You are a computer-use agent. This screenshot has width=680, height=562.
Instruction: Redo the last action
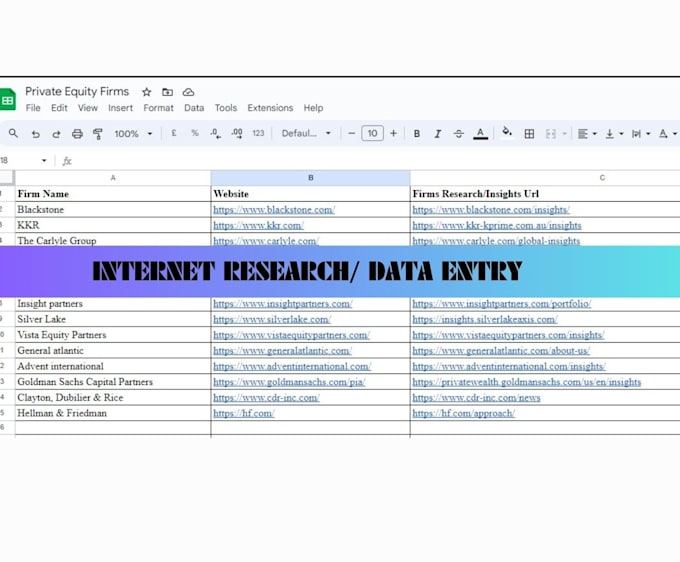coord(56,134)
